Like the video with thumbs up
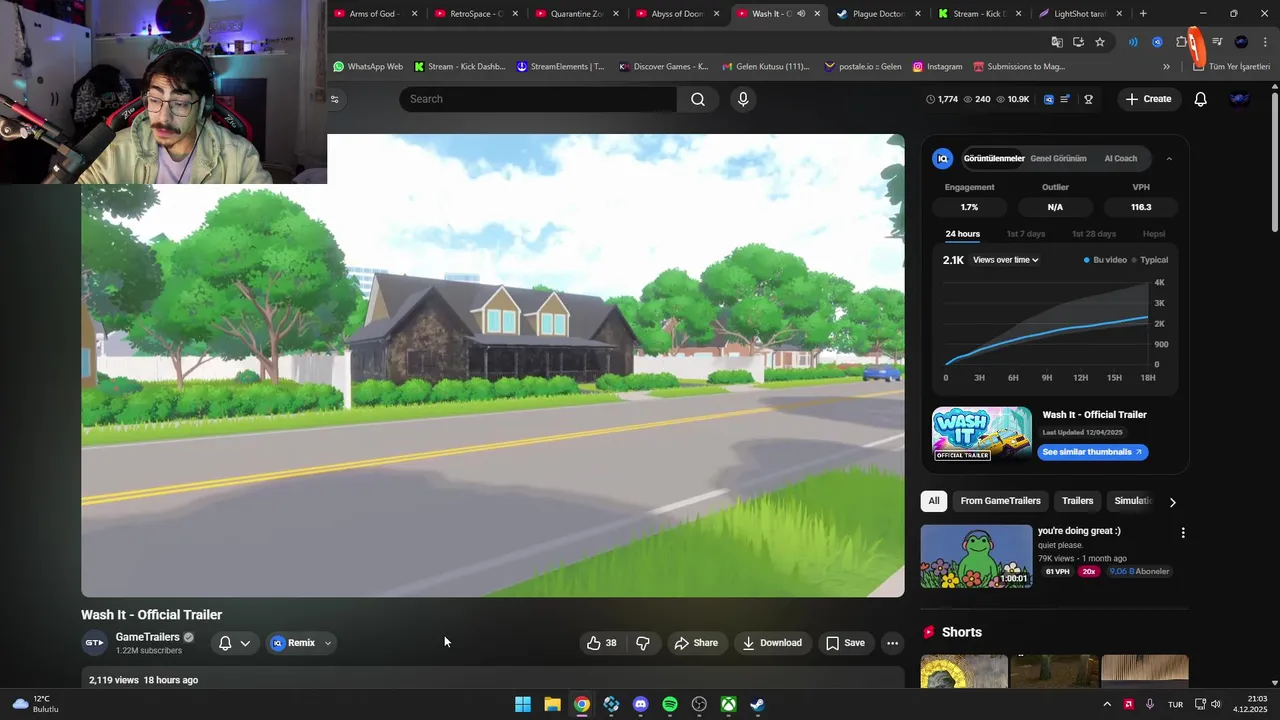 pyautogui.click(x=601, y=643)
